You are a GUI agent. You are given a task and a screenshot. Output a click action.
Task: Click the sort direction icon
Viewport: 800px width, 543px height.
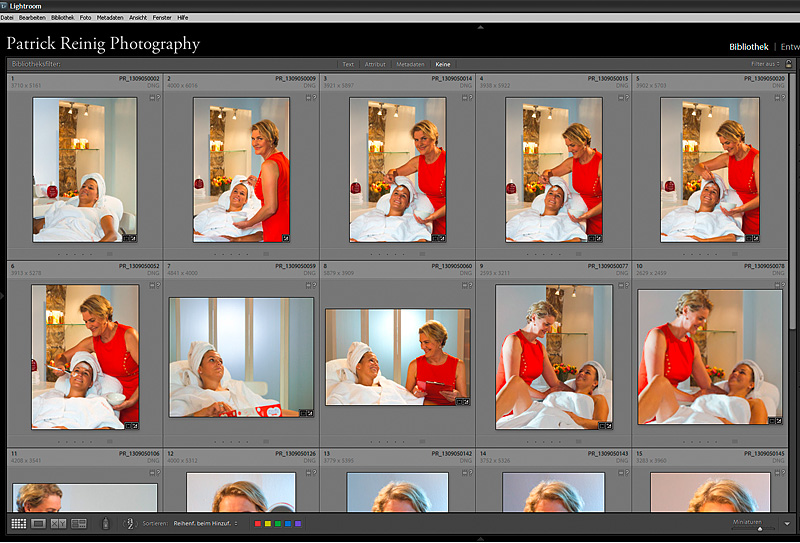pos(130,523)
